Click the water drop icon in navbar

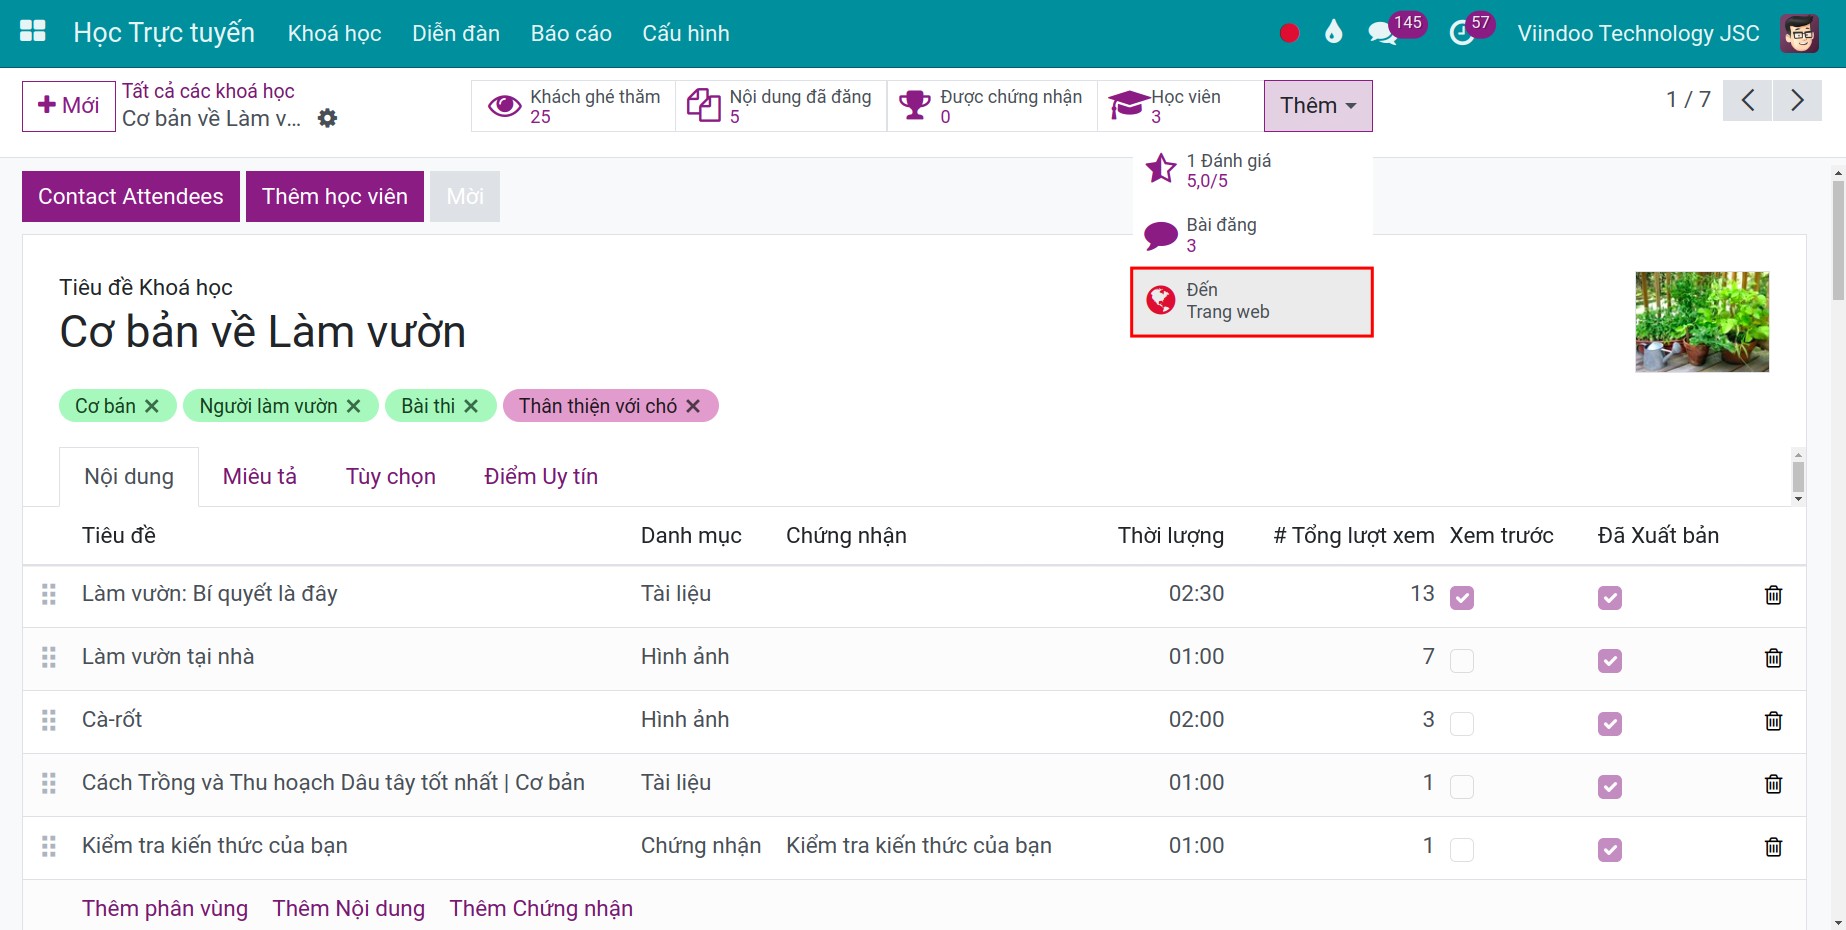[1333, 32]
